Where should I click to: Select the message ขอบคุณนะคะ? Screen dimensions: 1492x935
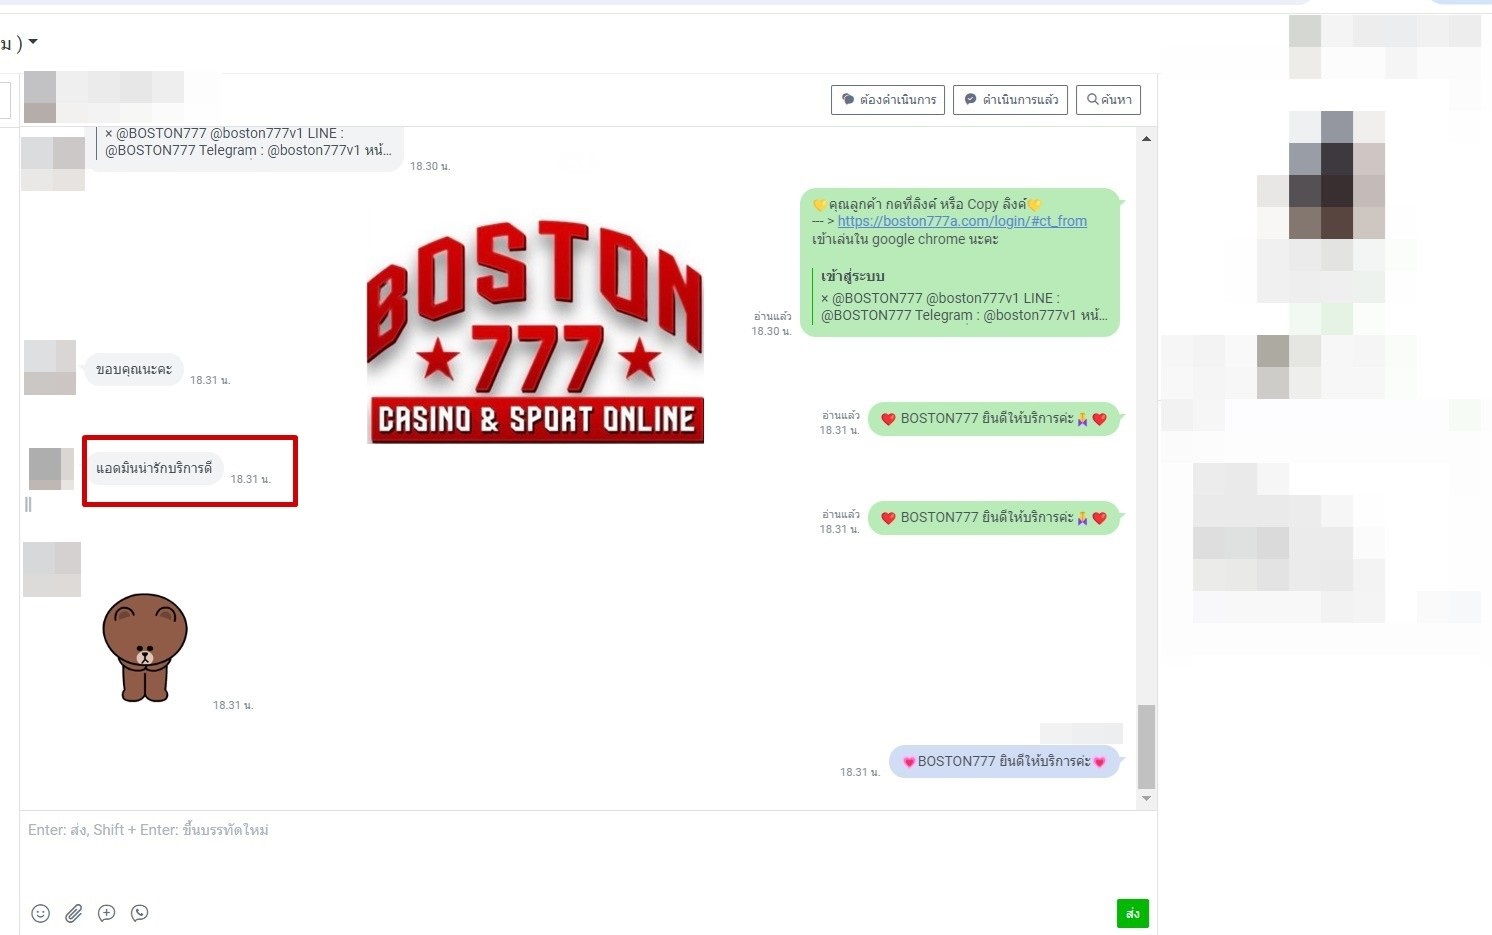(x=134, y=369)
